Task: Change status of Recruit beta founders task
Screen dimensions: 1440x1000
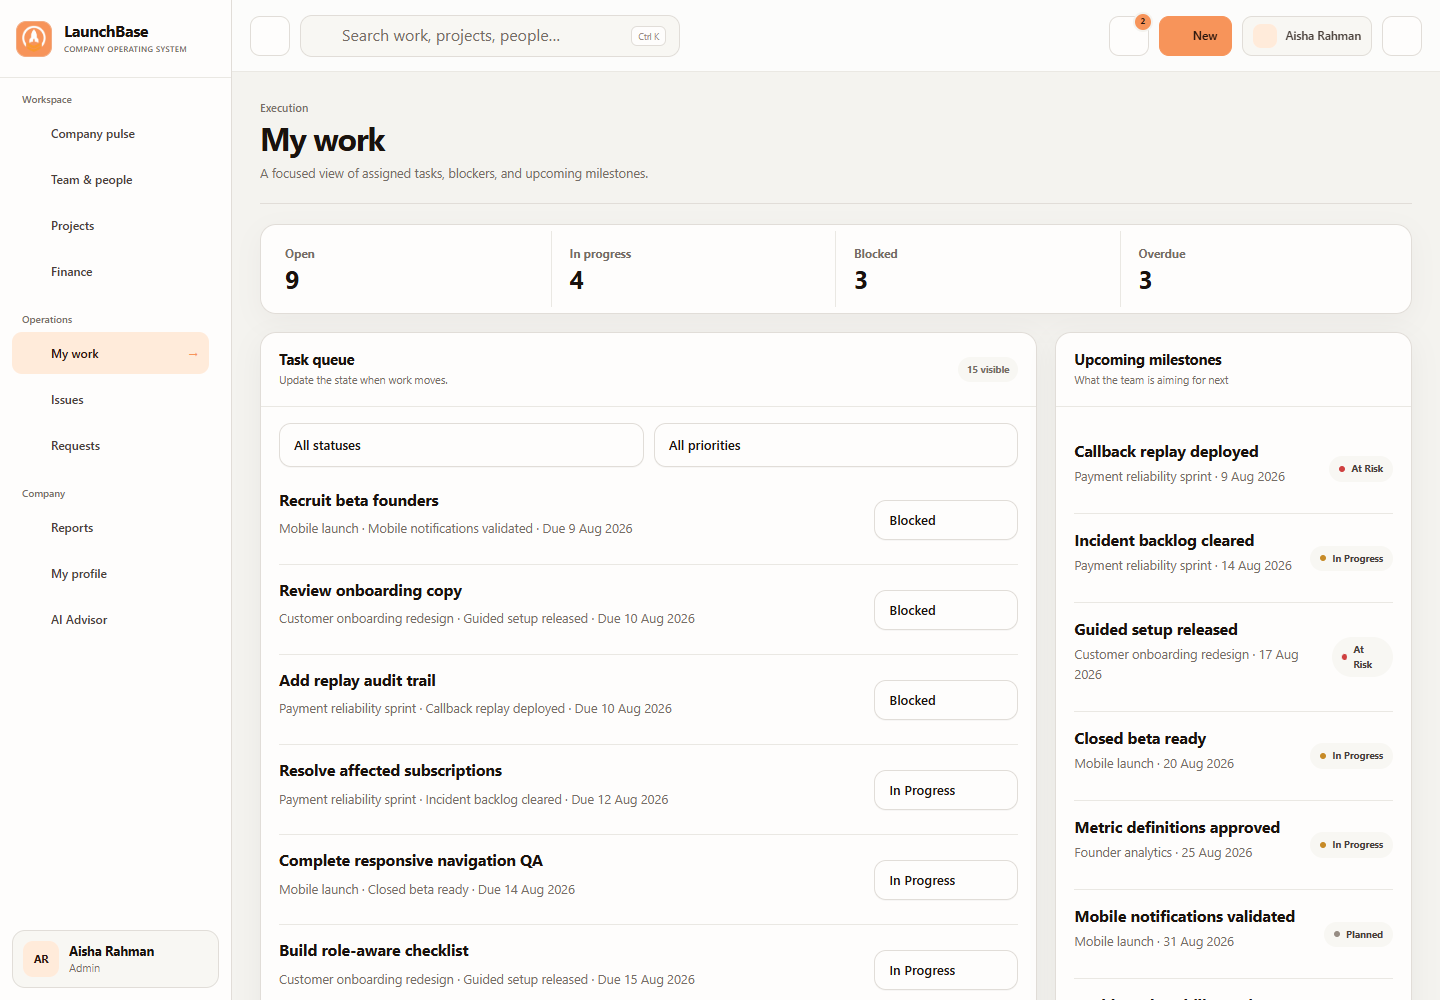Action: 946,520
